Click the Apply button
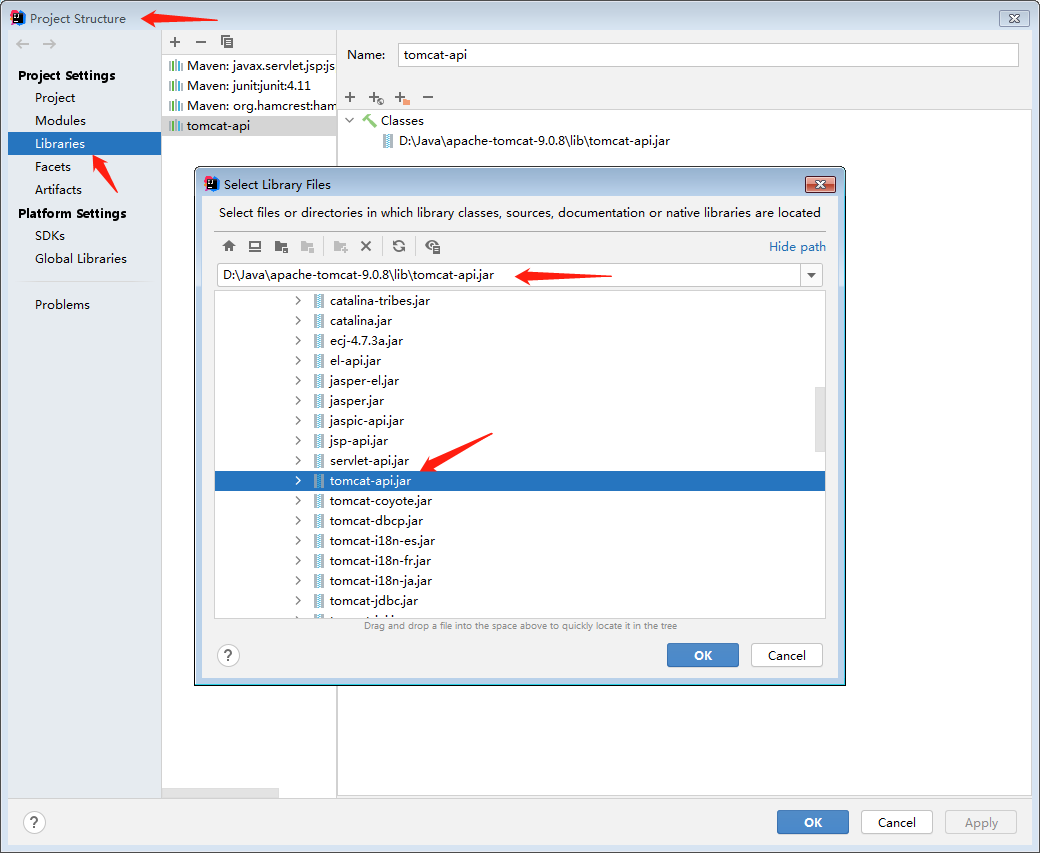 (981, 822)
